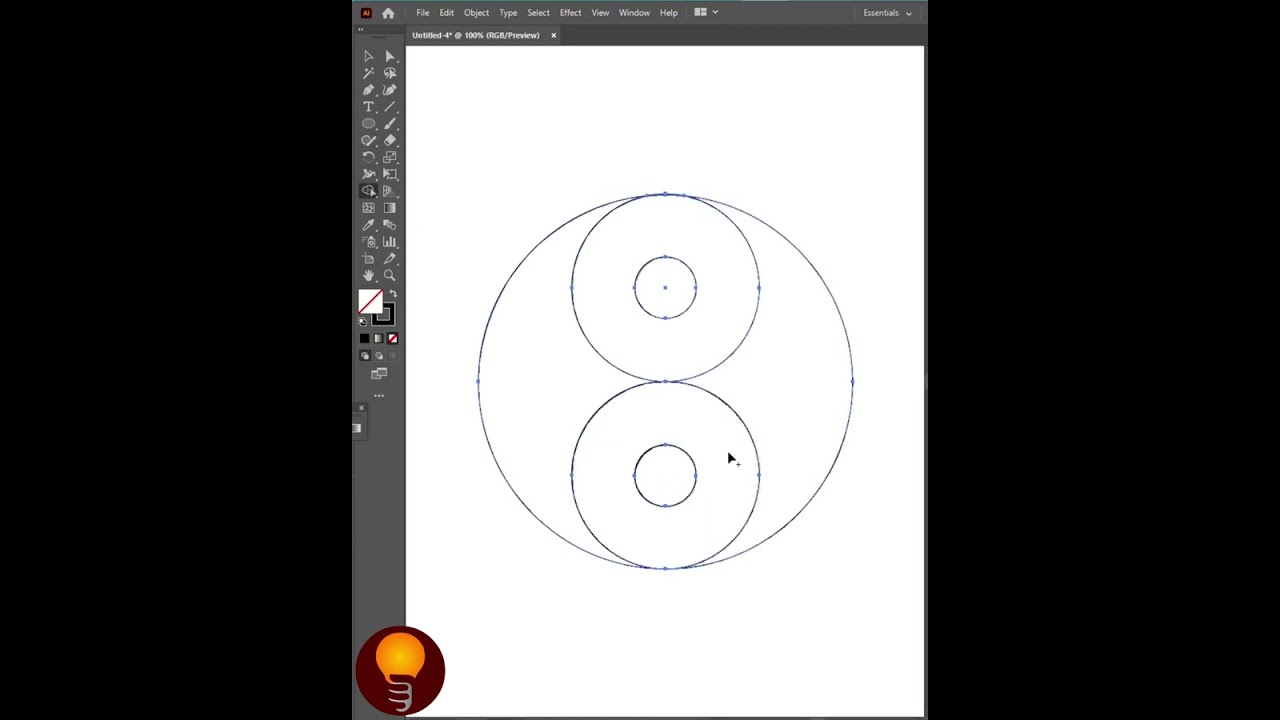Screen dimensions: 1280x720
Task: Activate the Type tool
Action: 368,107
